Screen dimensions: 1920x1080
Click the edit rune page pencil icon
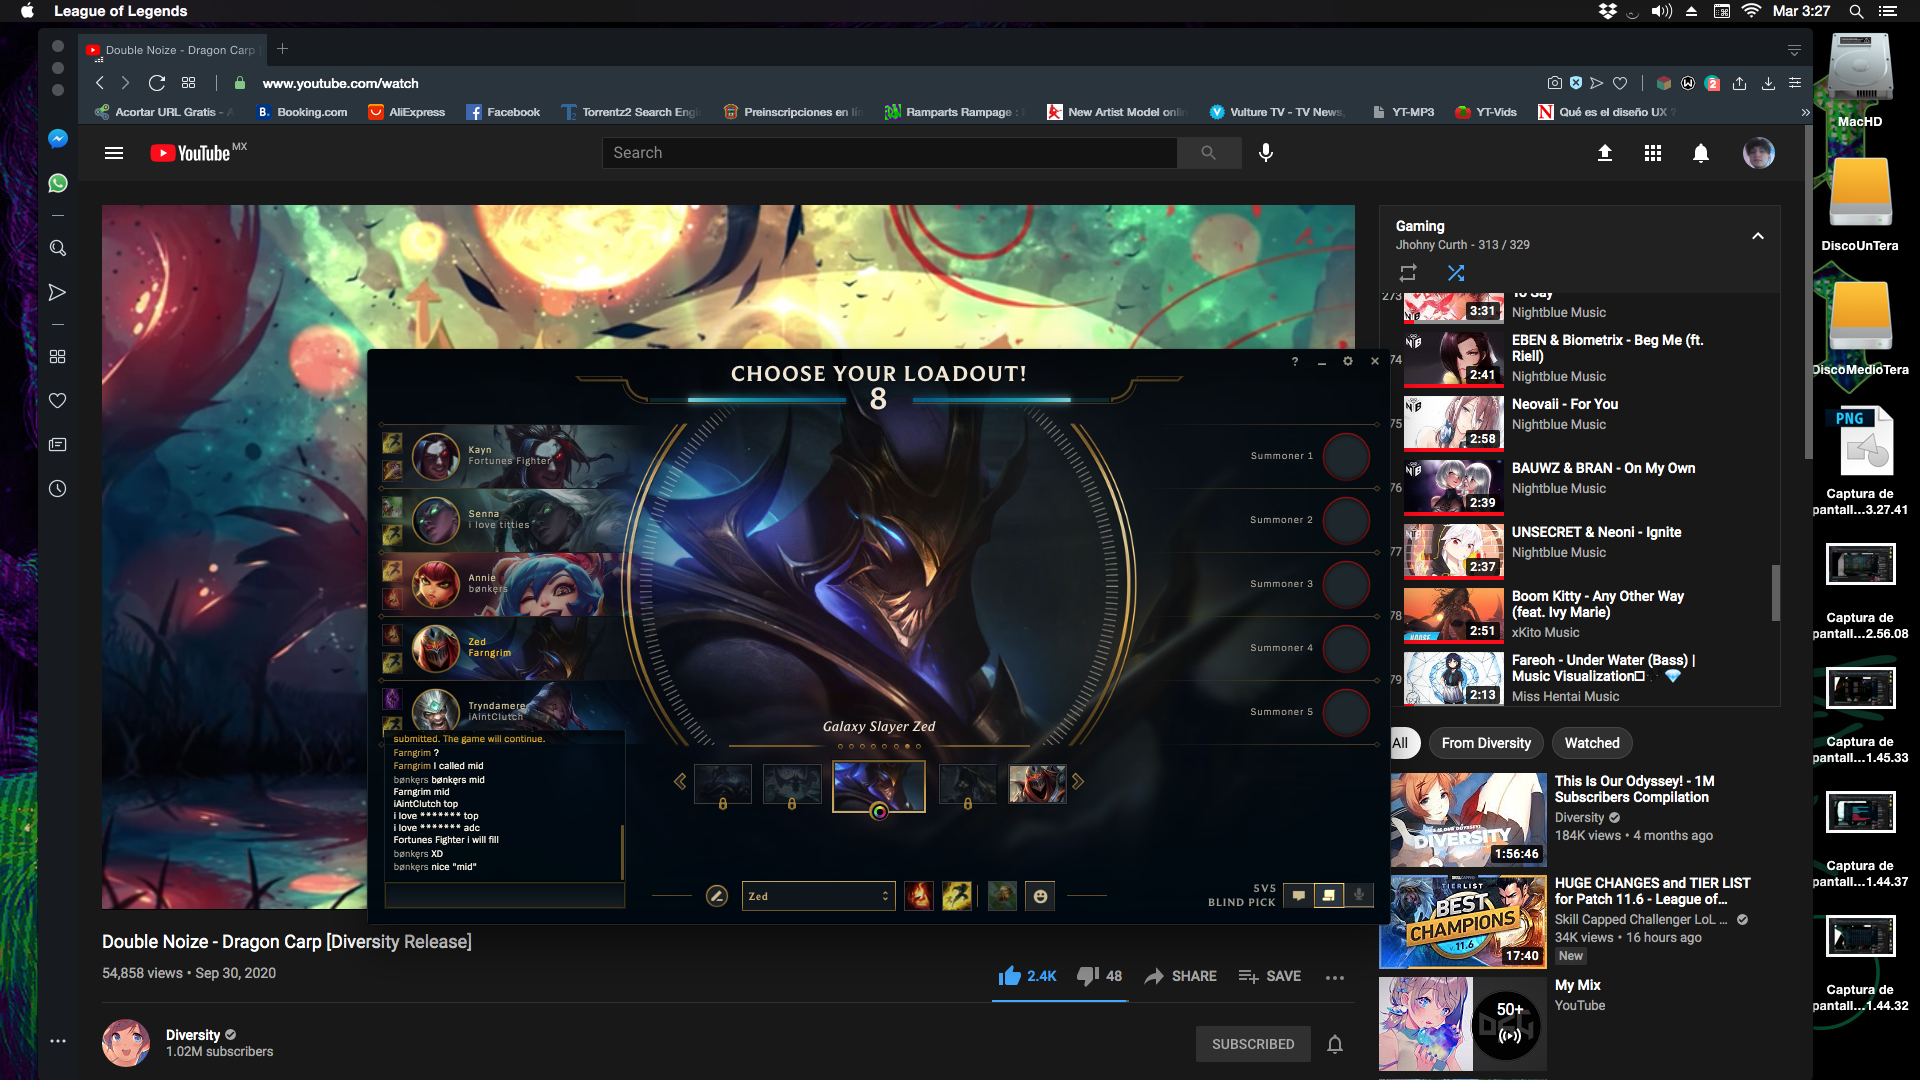tap(717, 896)
